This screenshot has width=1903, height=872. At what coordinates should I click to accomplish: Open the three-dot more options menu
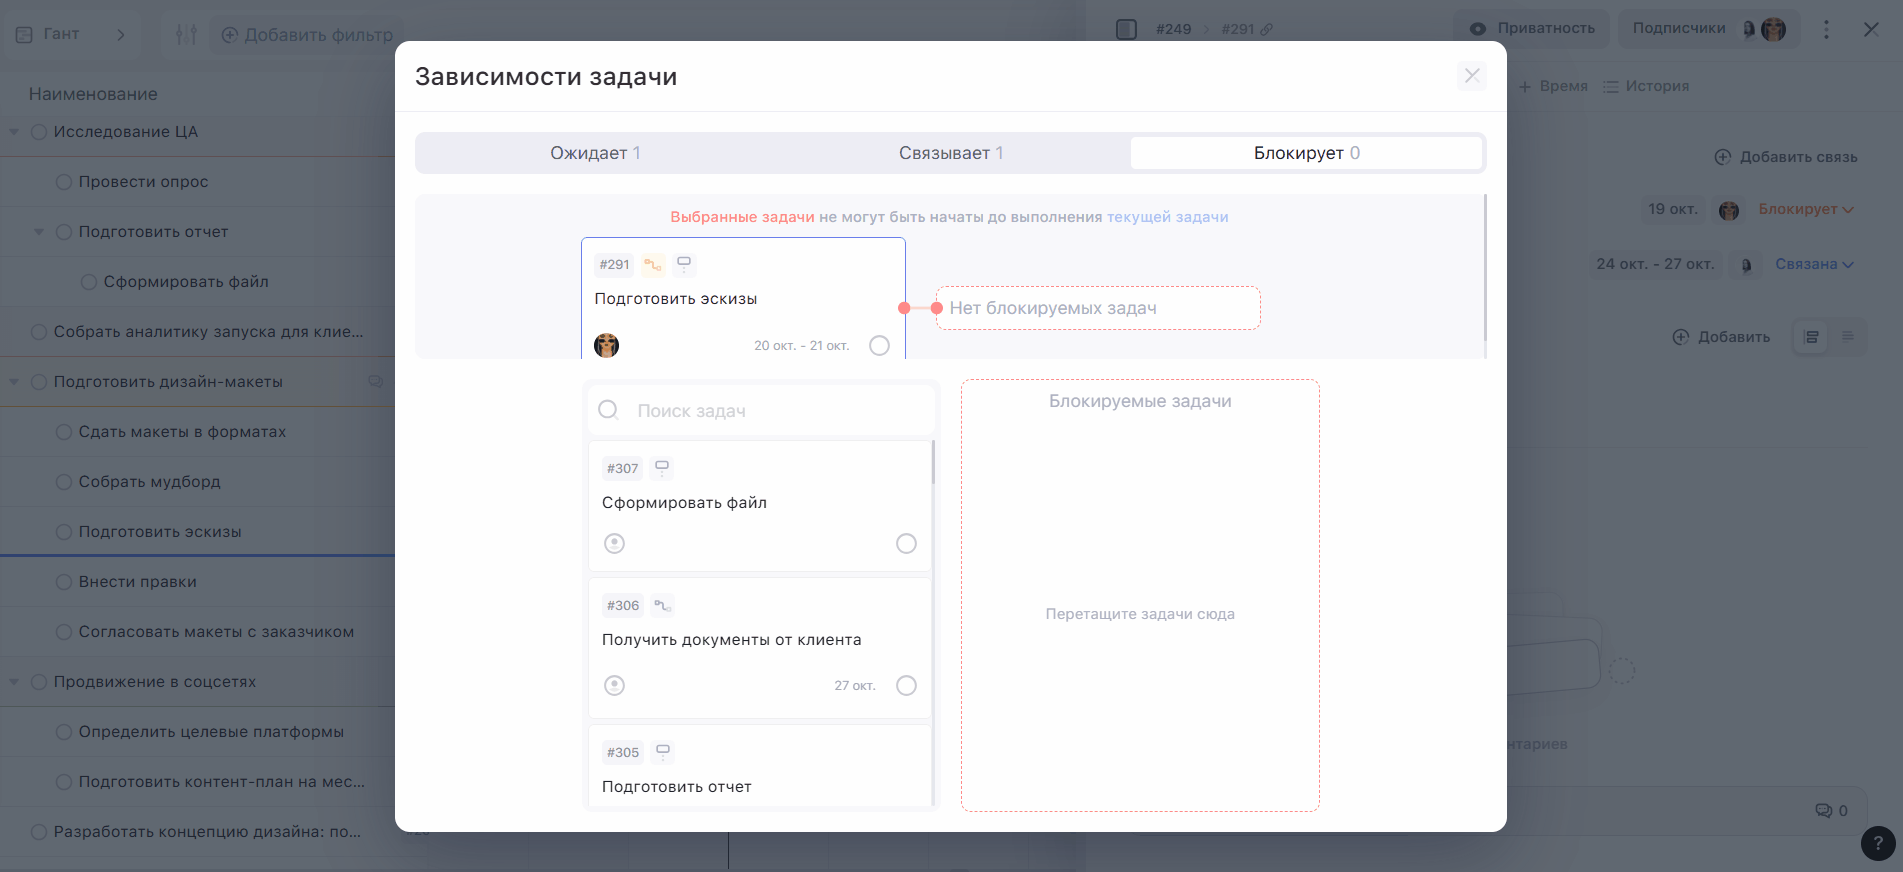[1826, 29]
